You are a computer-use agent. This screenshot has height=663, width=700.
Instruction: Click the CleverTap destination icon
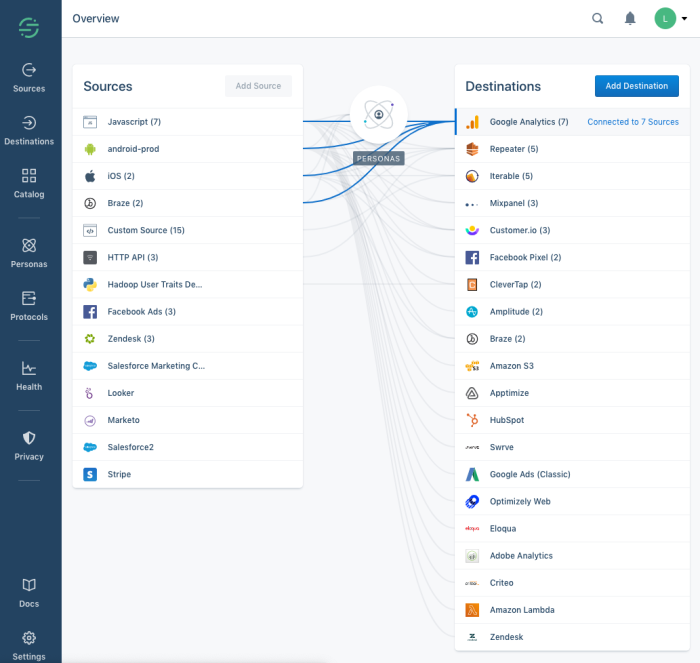tap(472, 284)
